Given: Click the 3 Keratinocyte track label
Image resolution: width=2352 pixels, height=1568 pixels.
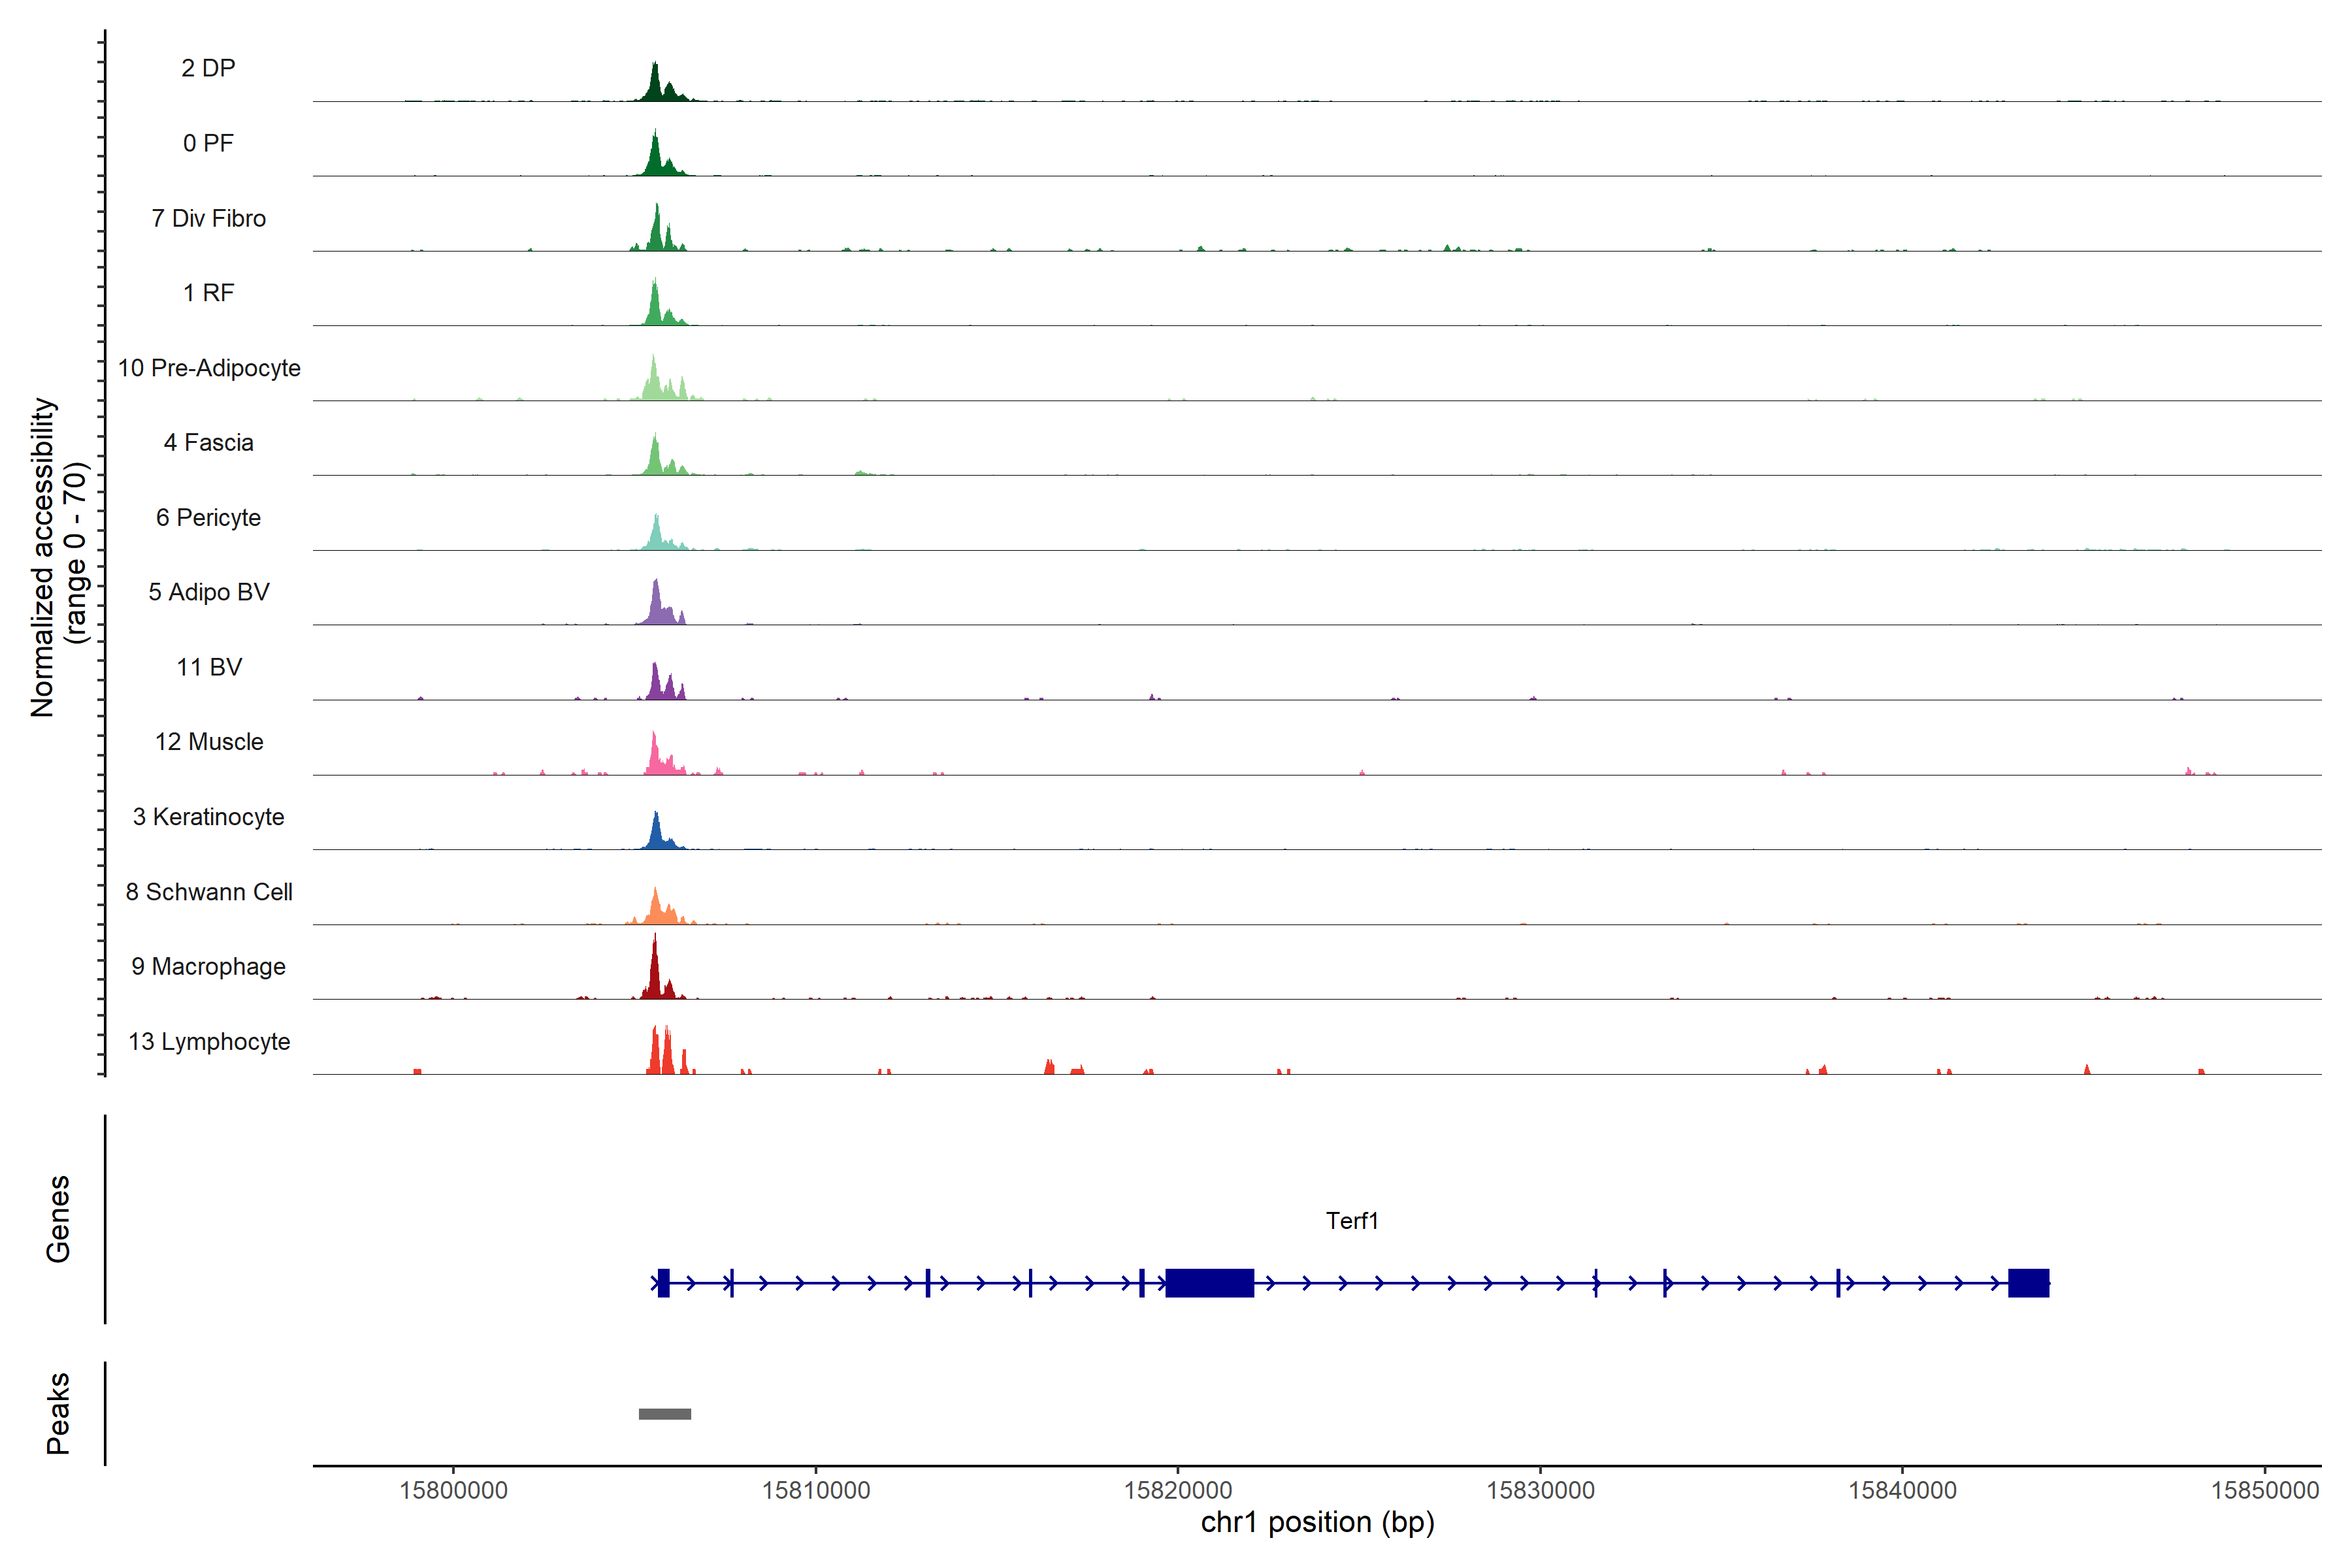Looking at the screenshot, I should click(208, 817).
